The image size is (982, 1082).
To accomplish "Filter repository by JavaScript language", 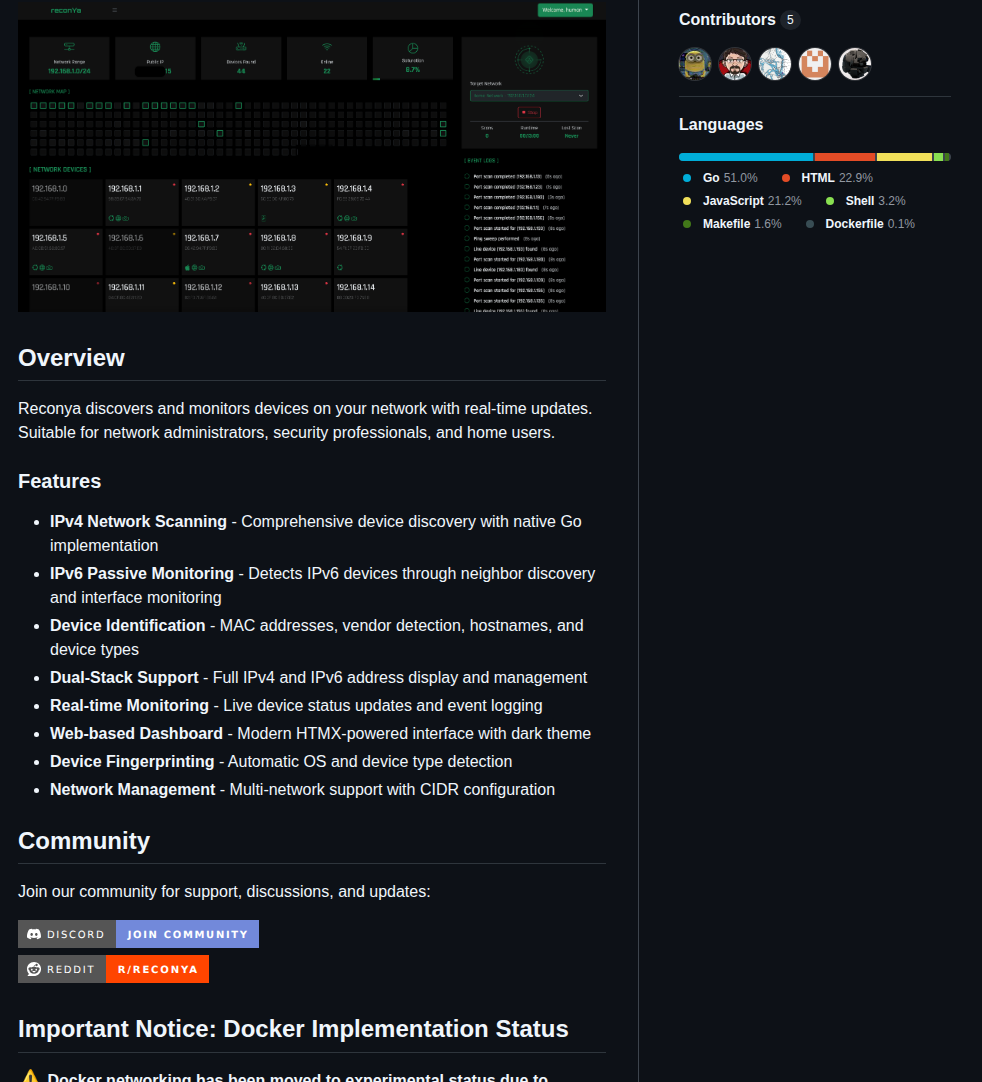I will coord(742,201).
